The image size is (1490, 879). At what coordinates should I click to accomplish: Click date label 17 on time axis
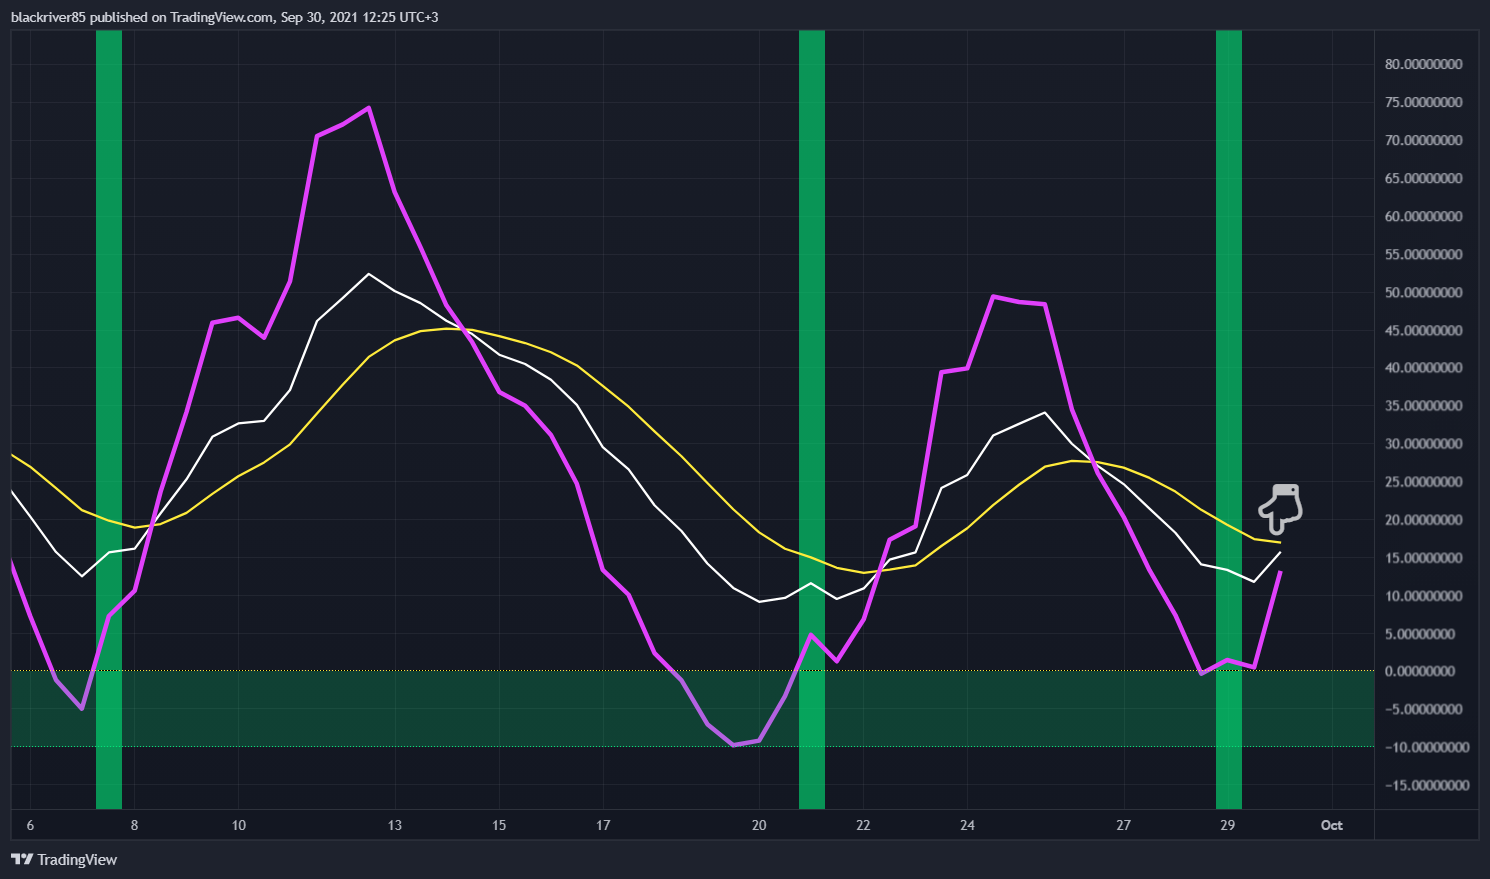click(603, 825)
